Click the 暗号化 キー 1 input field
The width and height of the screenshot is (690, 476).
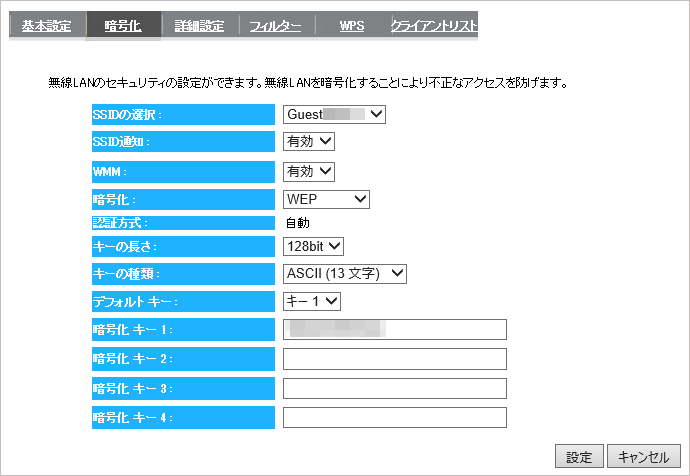pyautogui.click(x=395, y=330)
